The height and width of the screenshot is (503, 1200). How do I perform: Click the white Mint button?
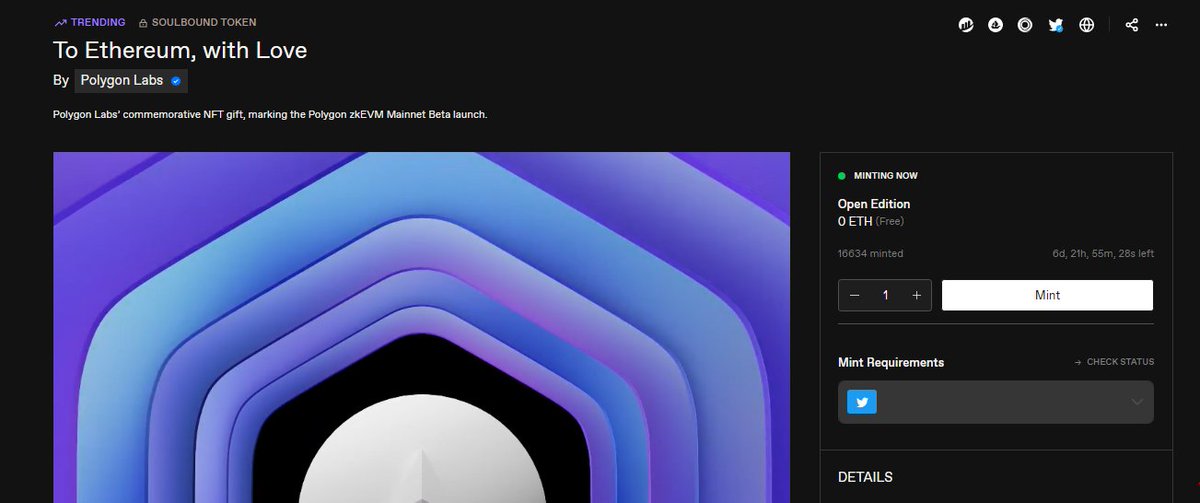[x=1047, y=295]
